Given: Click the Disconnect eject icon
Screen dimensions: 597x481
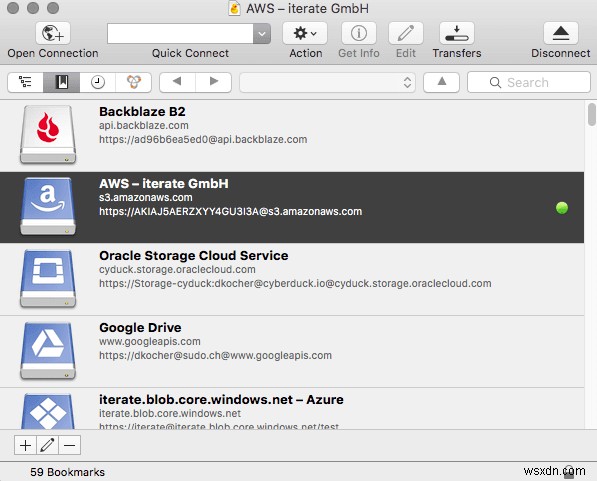Looking at the screenshot, I should [x=560, y=33].
